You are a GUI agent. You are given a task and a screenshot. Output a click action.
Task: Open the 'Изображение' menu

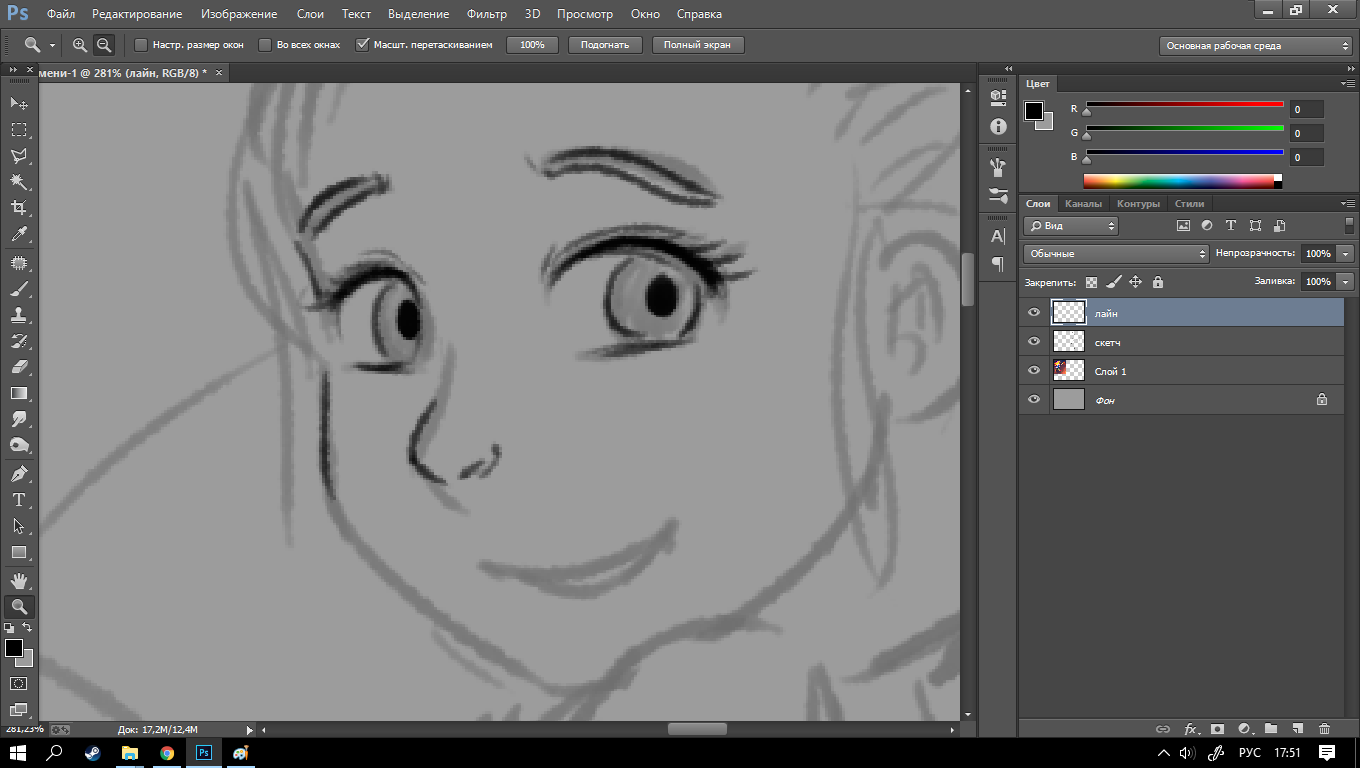(239, 14)
